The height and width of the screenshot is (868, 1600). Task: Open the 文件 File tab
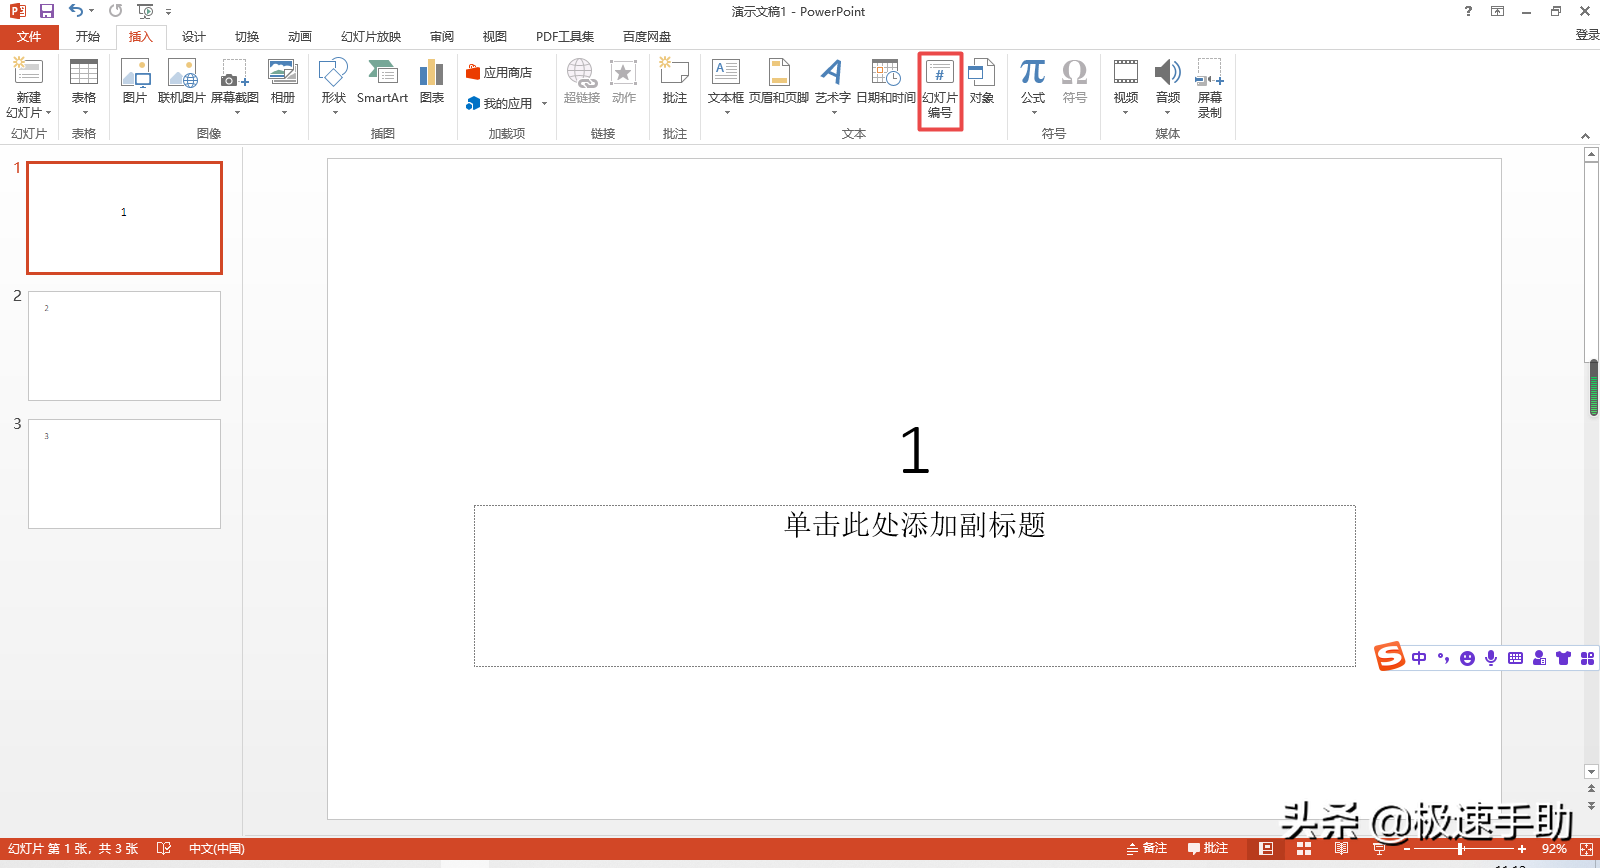pos(29,37)
